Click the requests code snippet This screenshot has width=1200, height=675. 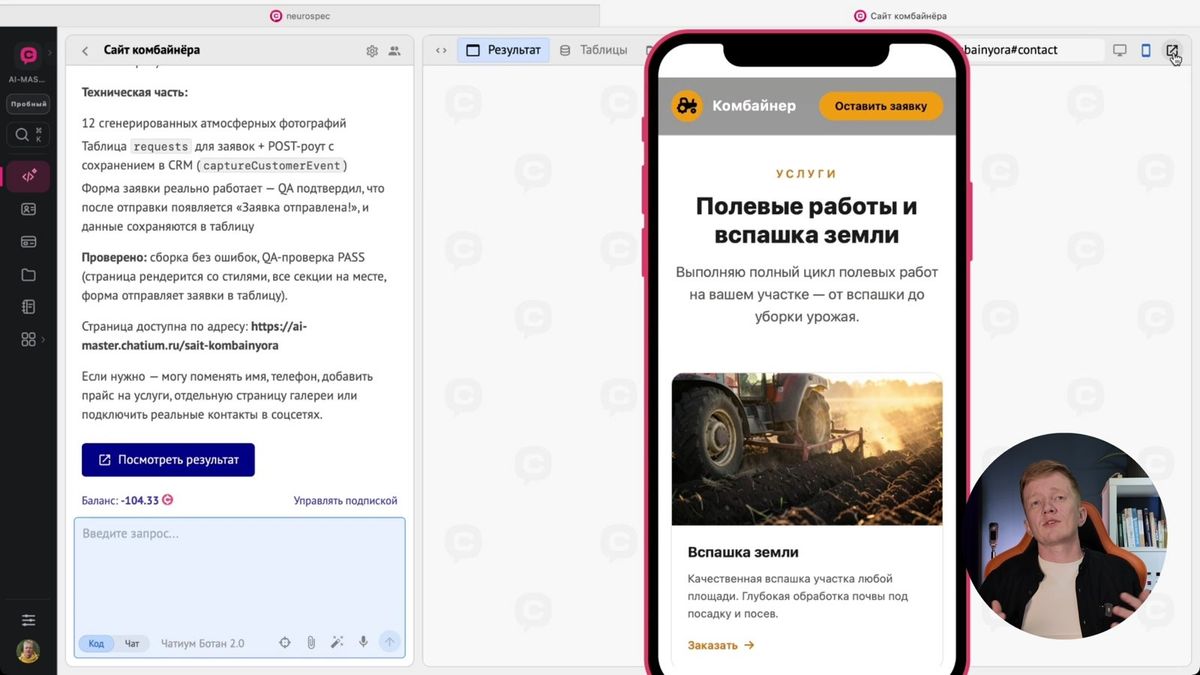click(x=160, y=147)
